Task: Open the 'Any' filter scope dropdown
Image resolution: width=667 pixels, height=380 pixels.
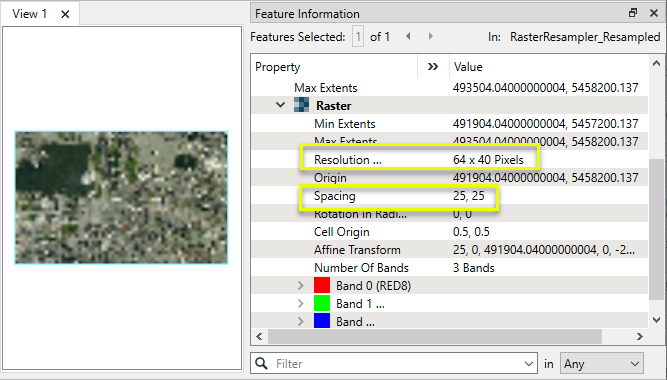Action: [x=601, y=364]
